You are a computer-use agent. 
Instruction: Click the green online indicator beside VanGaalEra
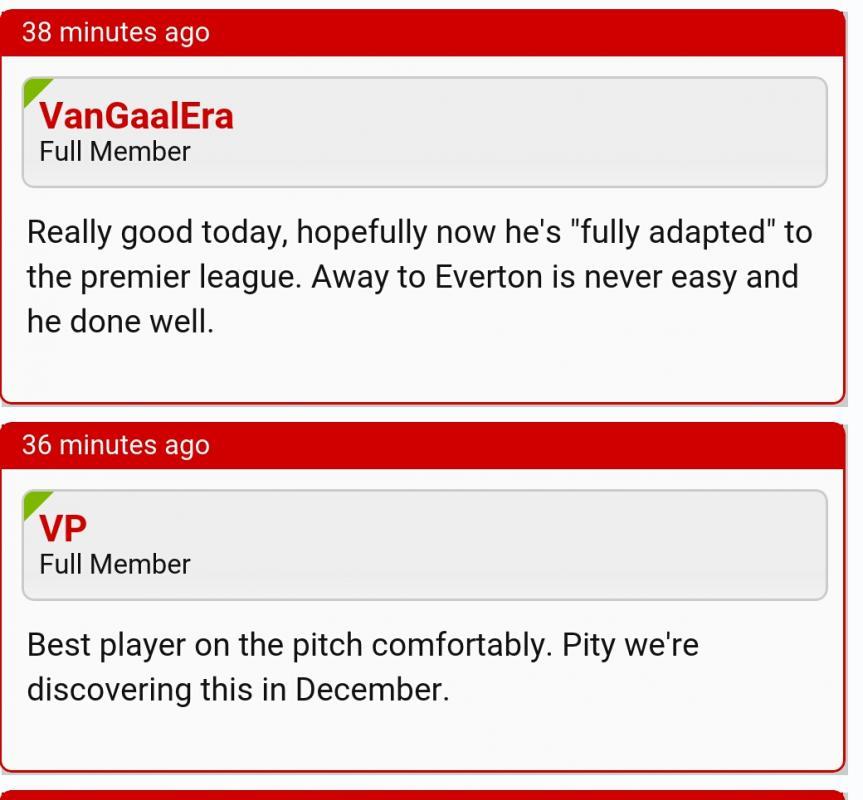point(34,88)
